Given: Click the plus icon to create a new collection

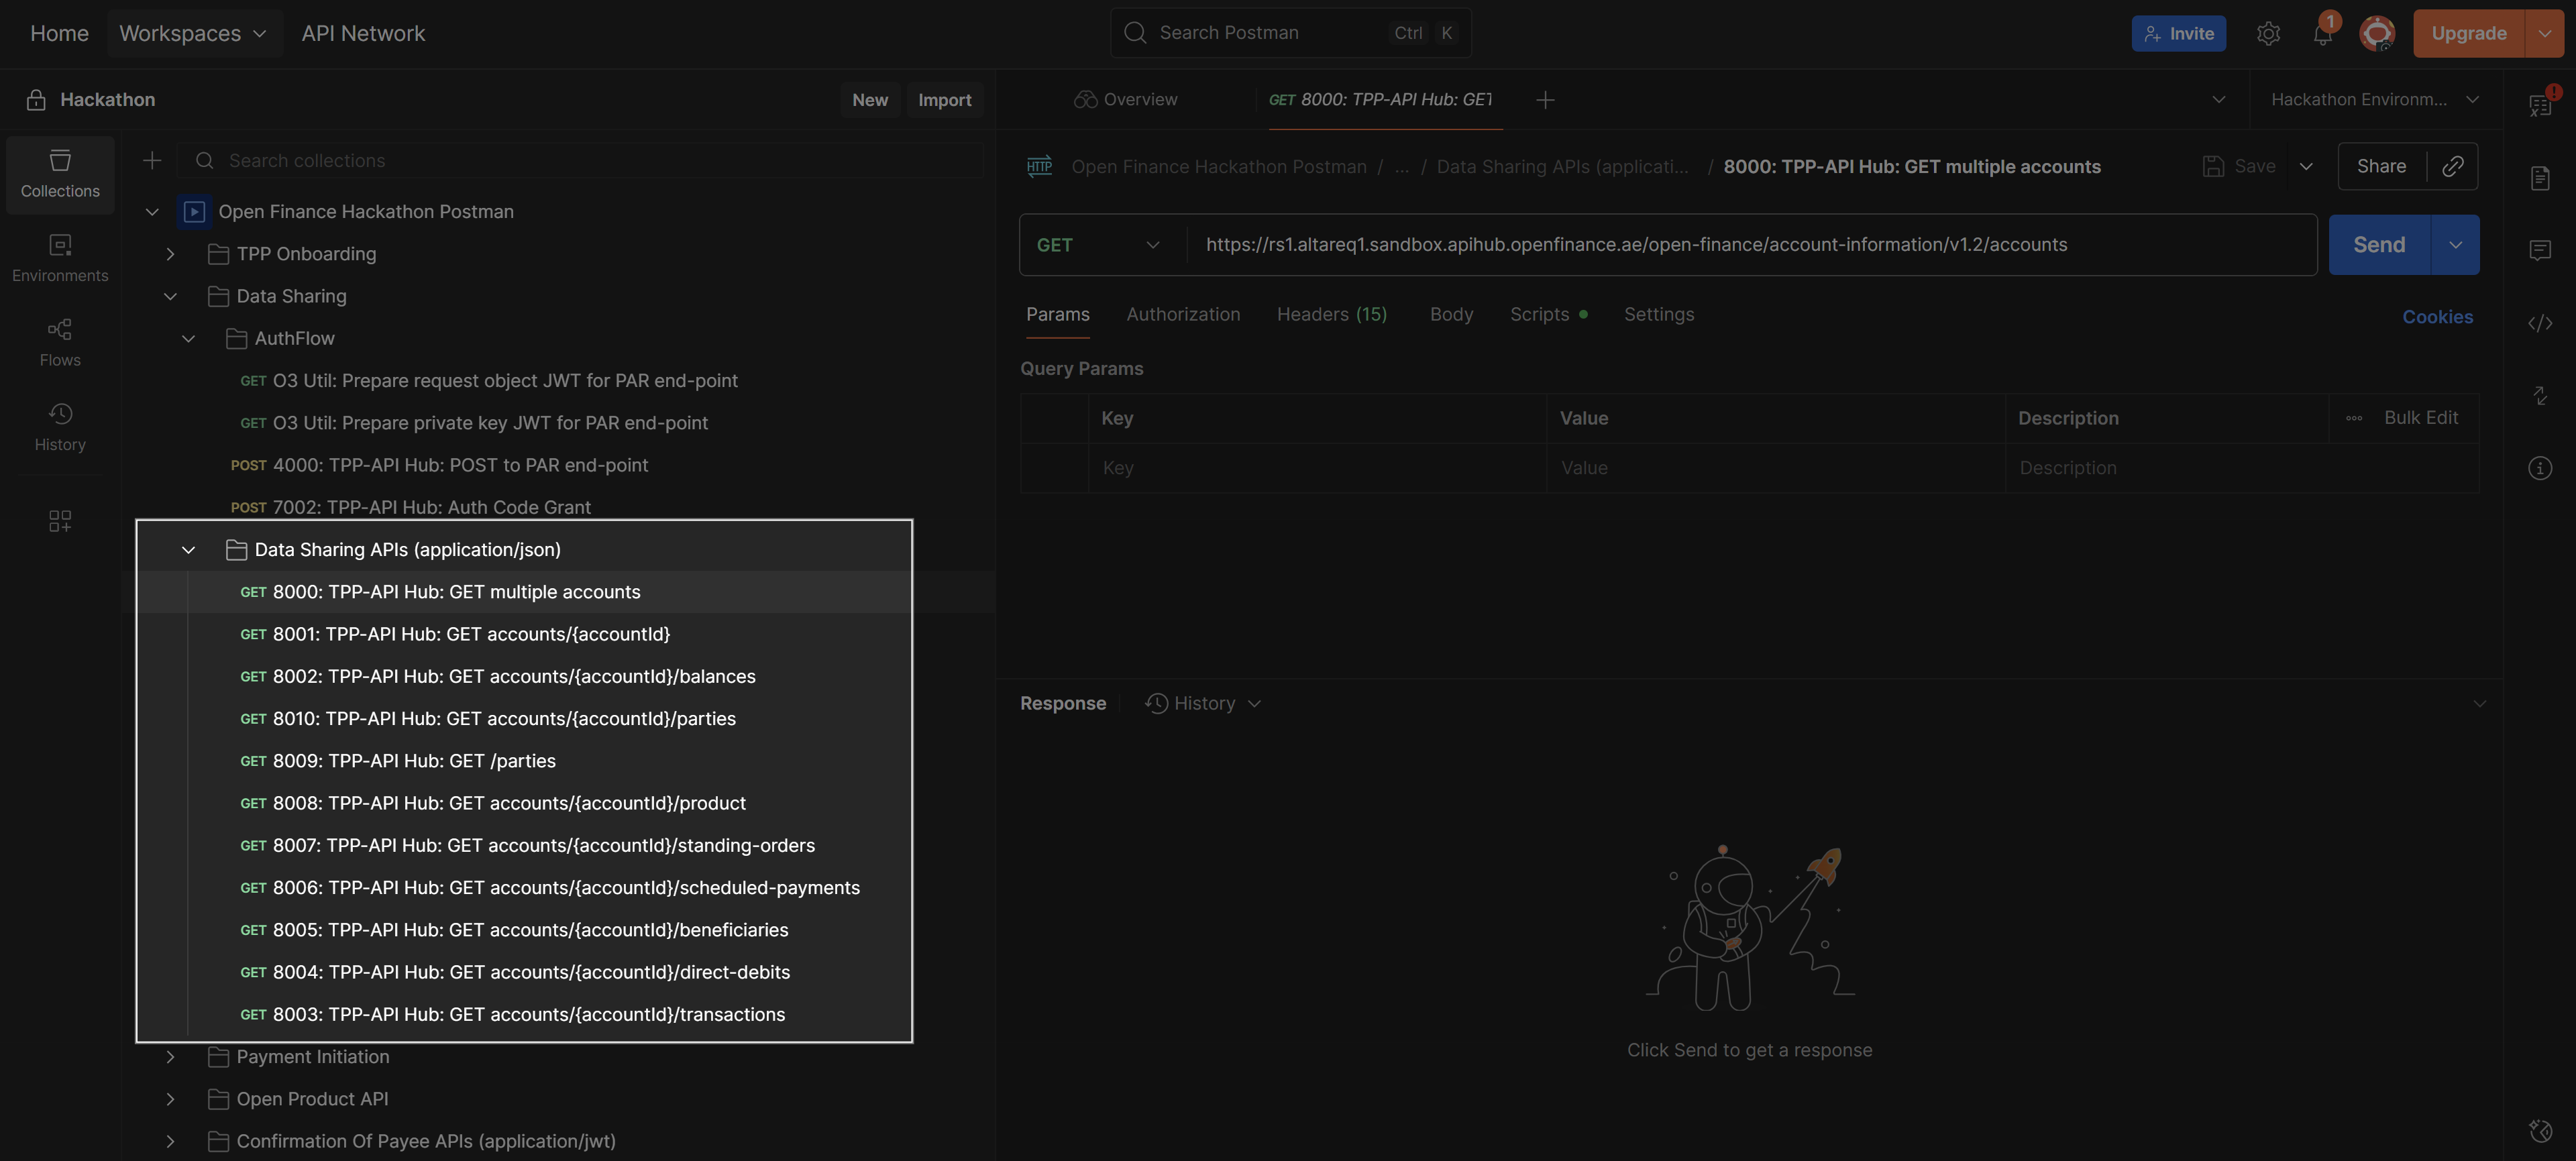Looking at the screenshot, I should (x=152, y=160).
